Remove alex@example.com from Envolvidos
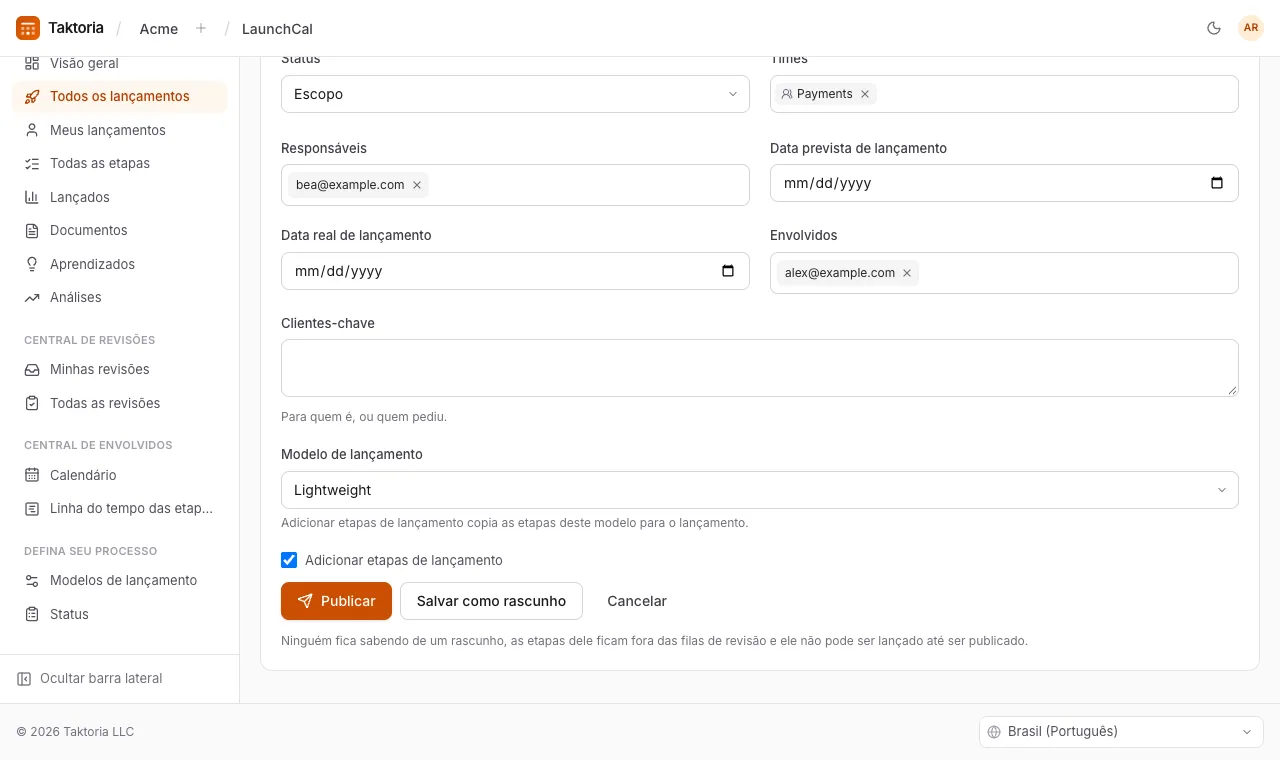 pos(907,273)
